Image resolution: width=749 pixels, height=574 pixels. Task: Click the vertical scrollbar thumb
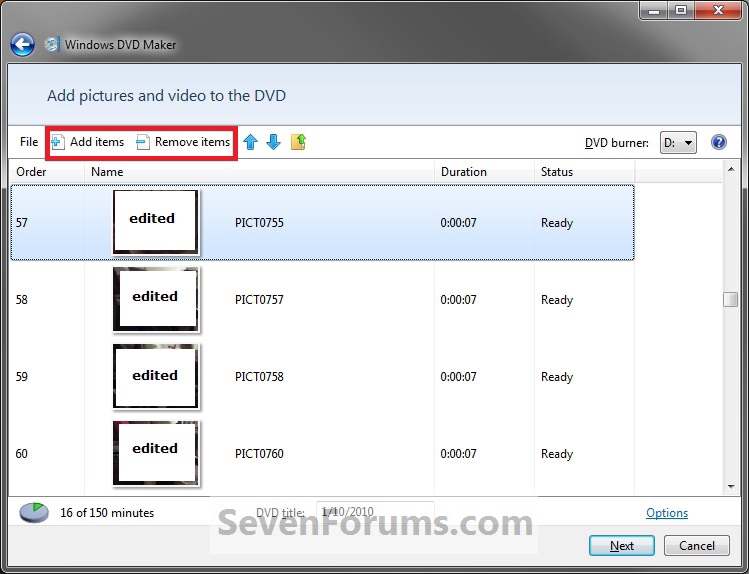tap(730, 299)
